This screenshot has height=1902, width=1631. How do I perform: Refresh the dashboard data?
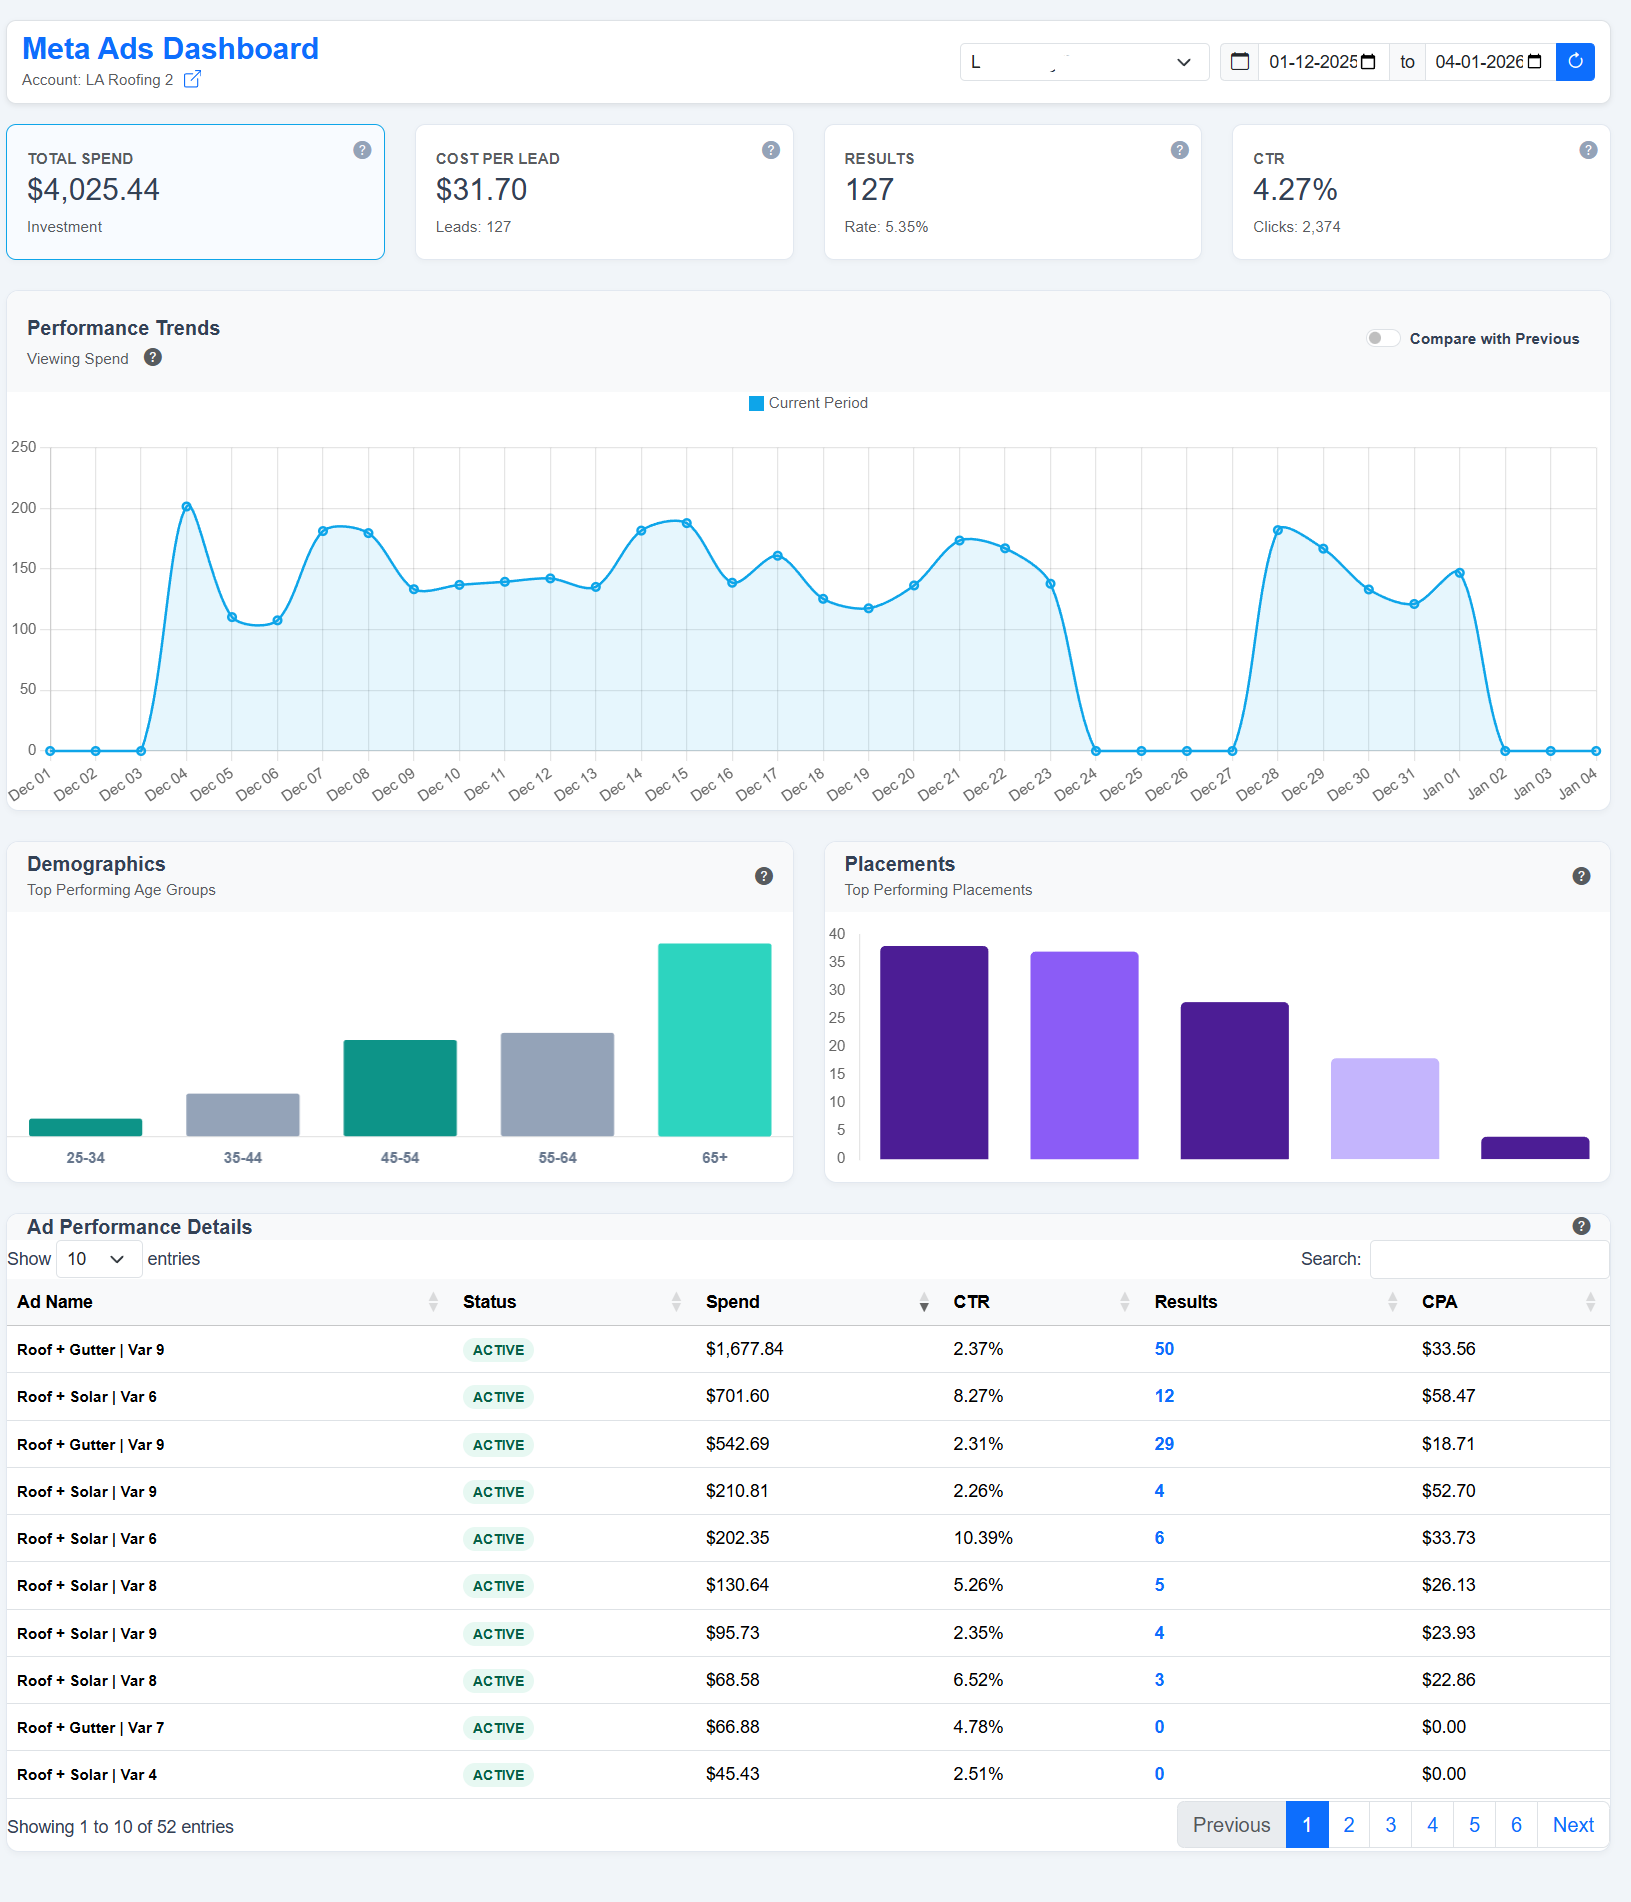pyautogui.click(x=1575, y=61)
